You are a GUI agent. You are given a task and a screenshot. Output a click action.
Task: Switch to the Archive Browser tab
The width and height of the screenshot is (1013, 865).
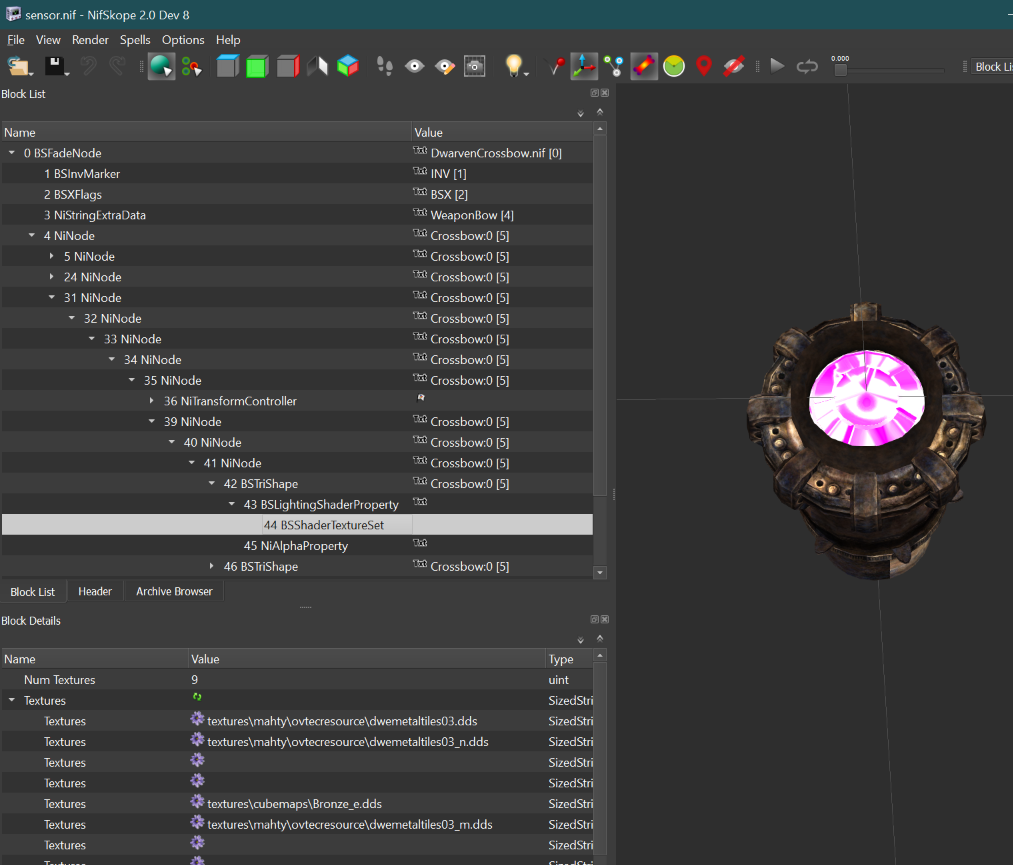[x=174, y=592]
